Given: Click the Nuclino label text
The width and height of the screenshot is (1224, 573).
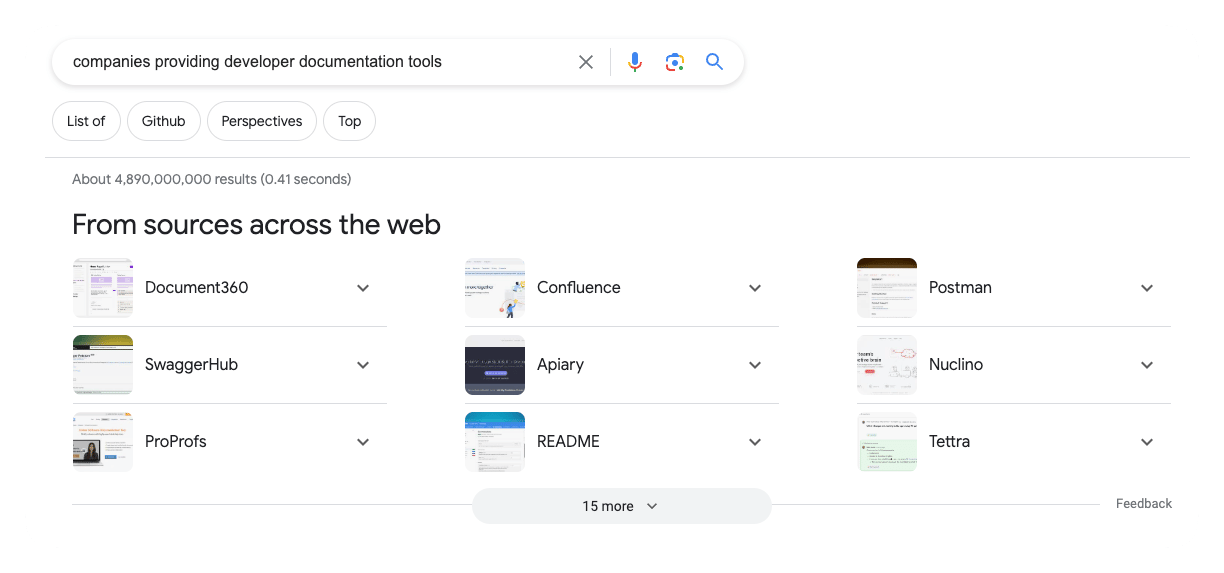Looking at the screenshot, I should [x=956, y=365].
